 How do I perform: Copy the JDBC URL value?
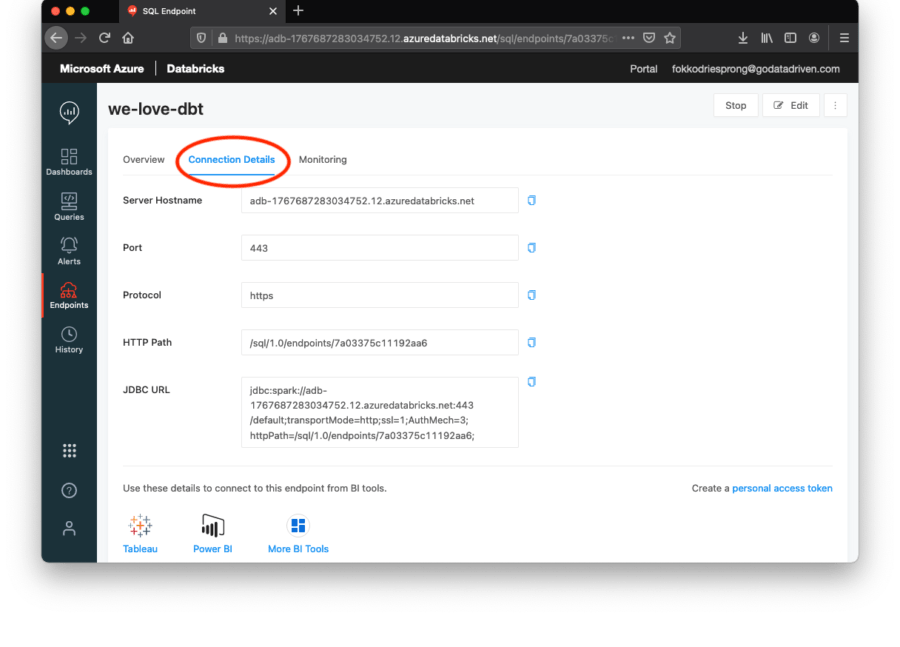click(532, 382)
